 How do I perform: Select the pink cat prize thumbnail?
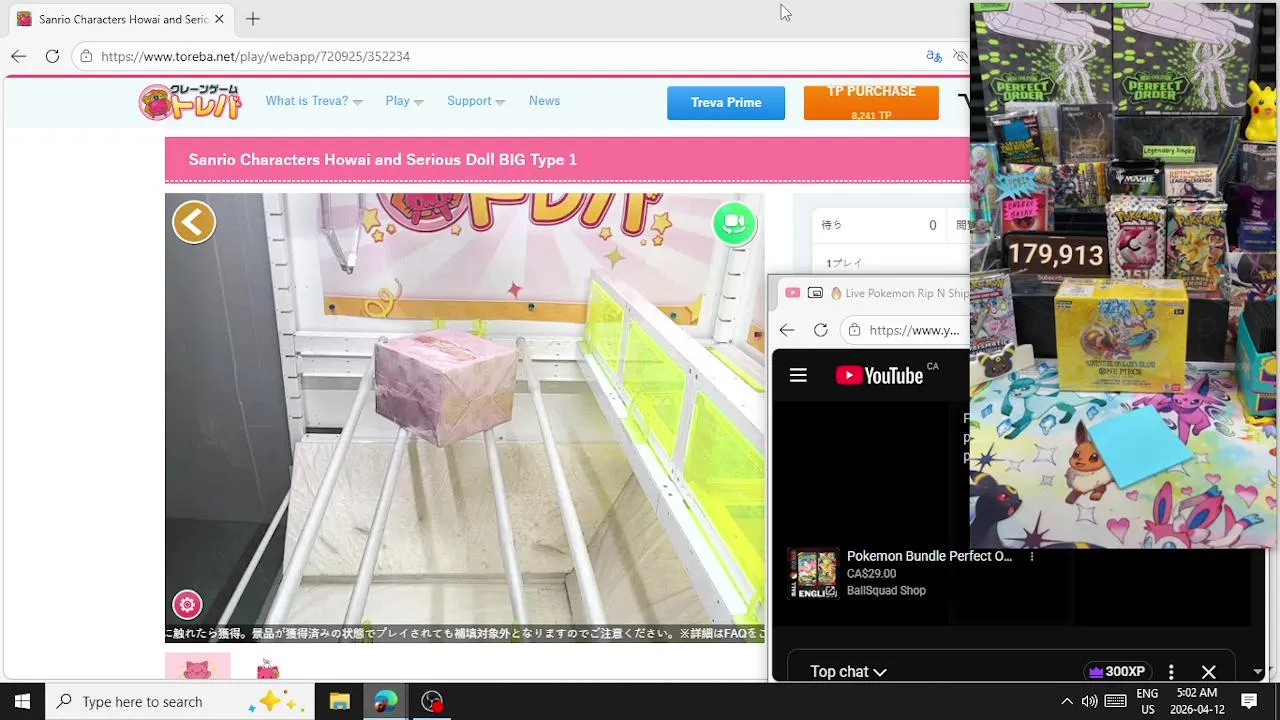point(197,667)
